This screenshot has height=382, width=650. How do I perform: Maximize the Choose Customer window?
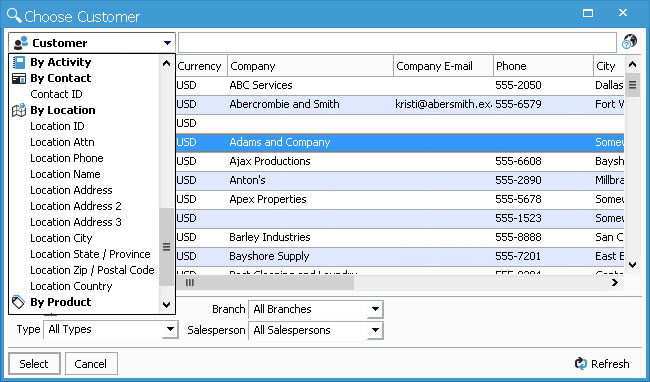(588, 13)
